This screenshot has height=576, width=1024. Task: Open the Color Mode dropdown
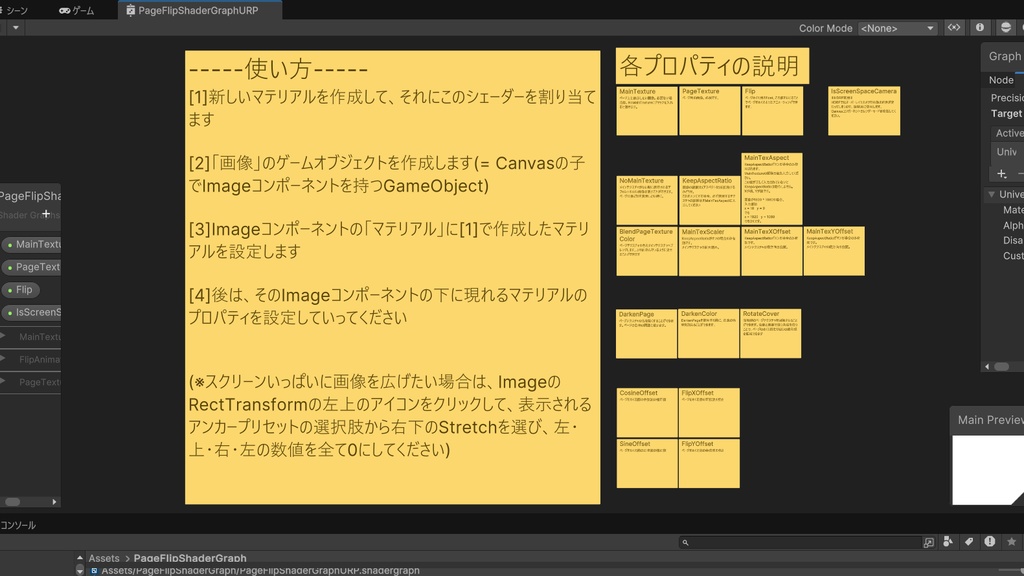[897, 28]
